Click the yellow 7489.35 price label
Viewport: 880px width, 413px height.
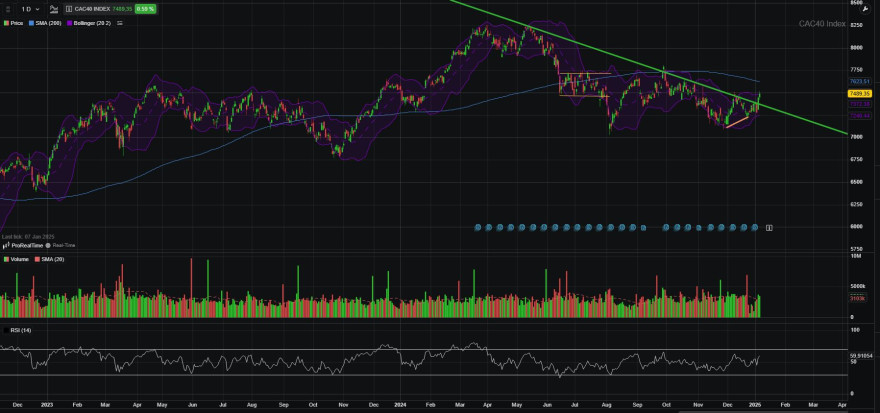860,94
